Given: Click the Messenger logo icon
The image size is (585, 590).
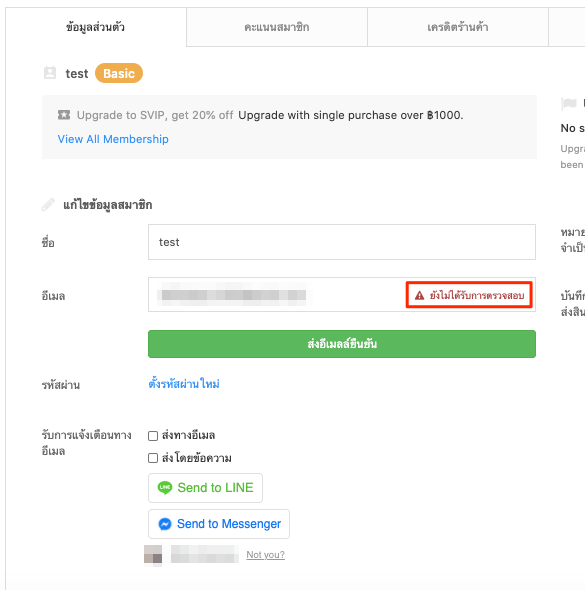Looking at the screenshot, I should pos(165,524).
